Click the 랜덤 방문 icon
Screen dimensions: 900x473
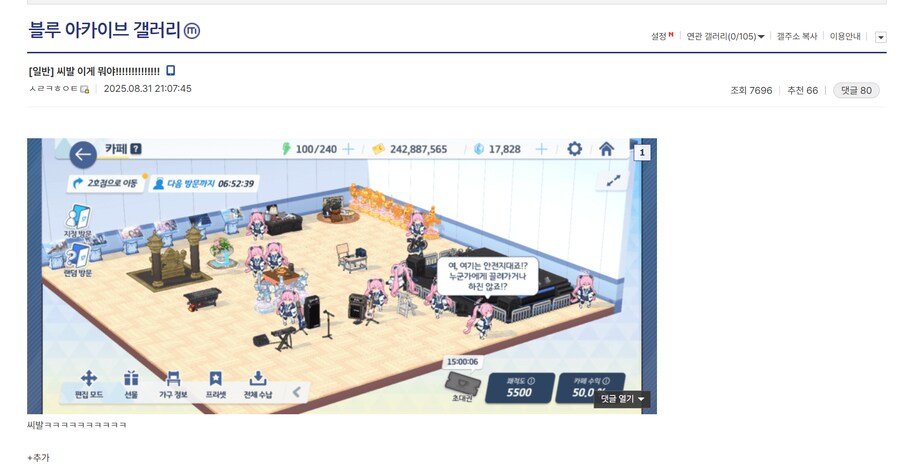pyautogui.click(x=77, y=257)
